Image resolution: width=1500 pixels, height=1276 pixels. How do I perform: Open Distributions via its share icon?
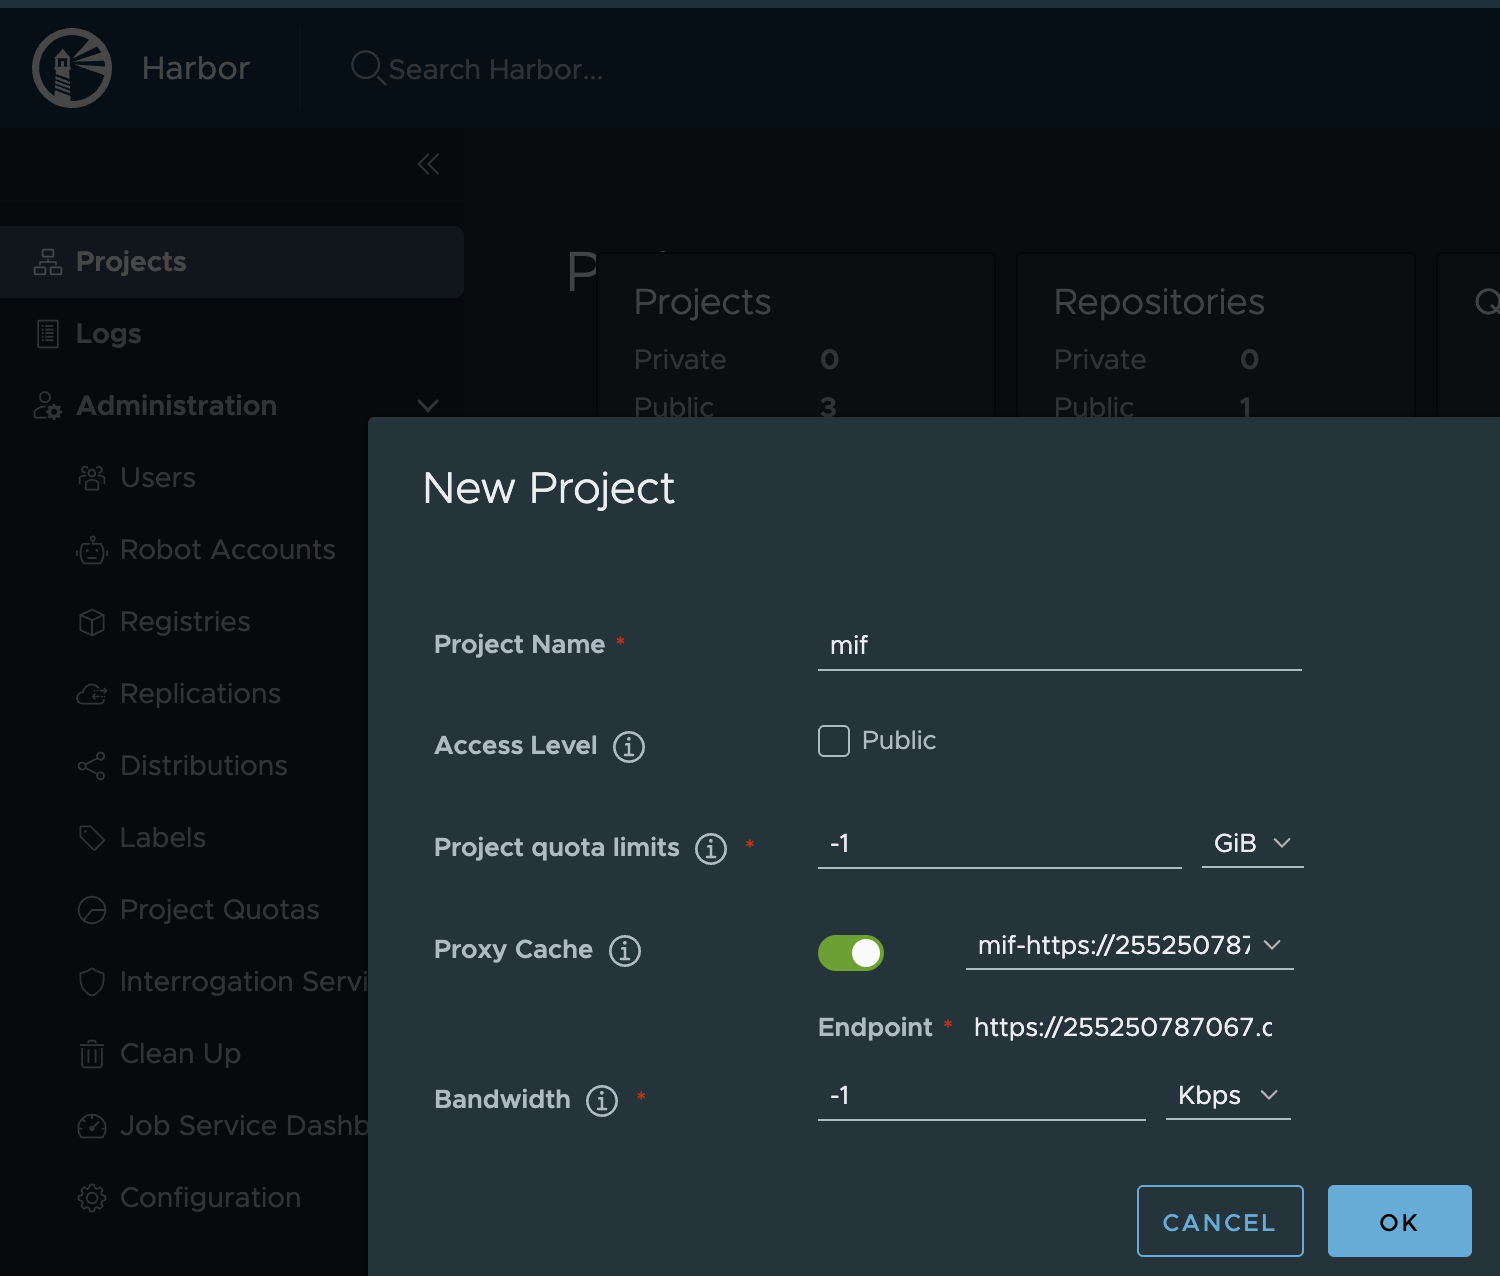pyautogui.click(x=92, y=765)
